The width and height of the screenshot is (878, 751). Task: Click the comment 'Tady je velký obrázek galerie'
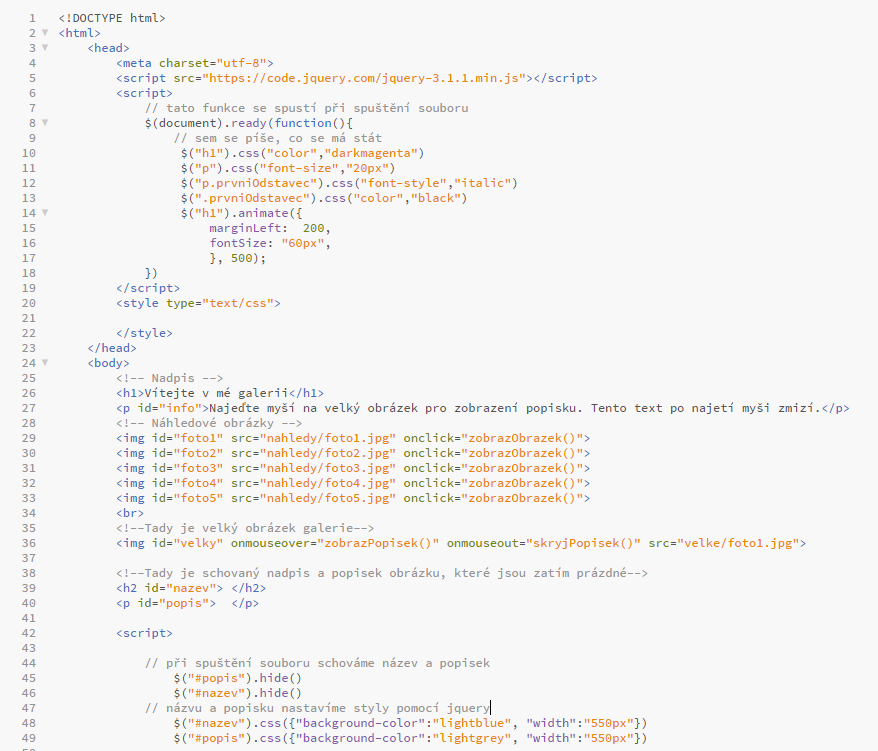coord(245,528)
